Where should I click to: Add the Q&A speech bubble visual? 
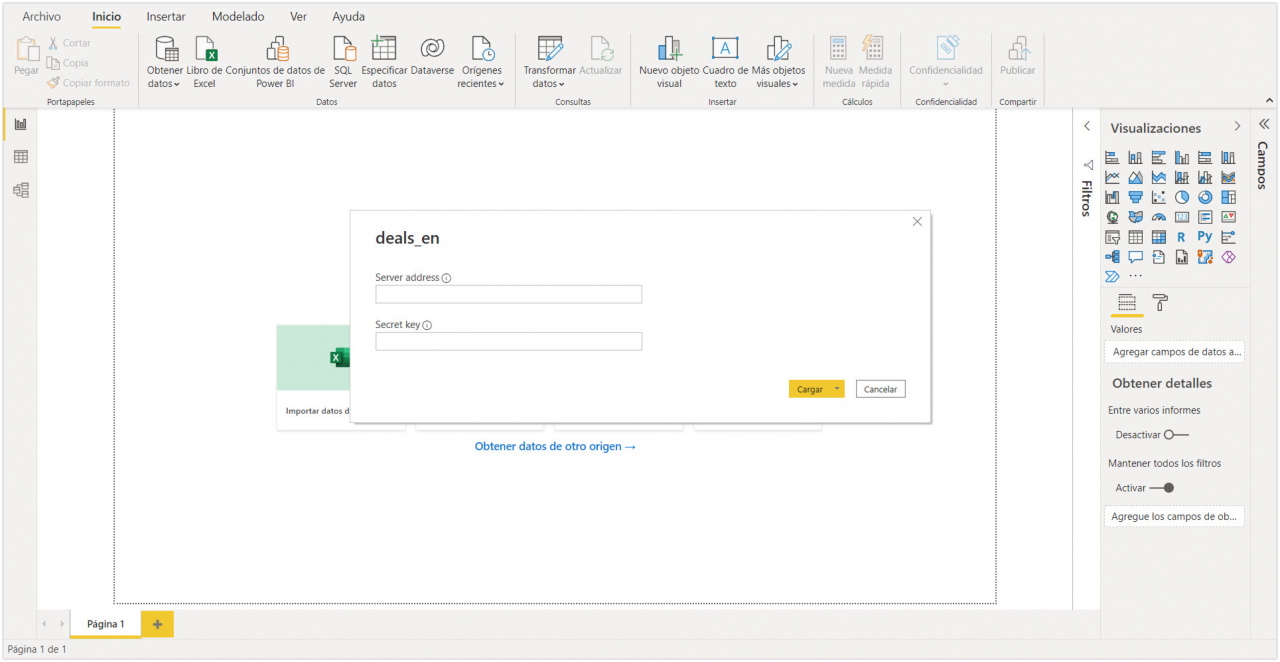point(1135,256)
